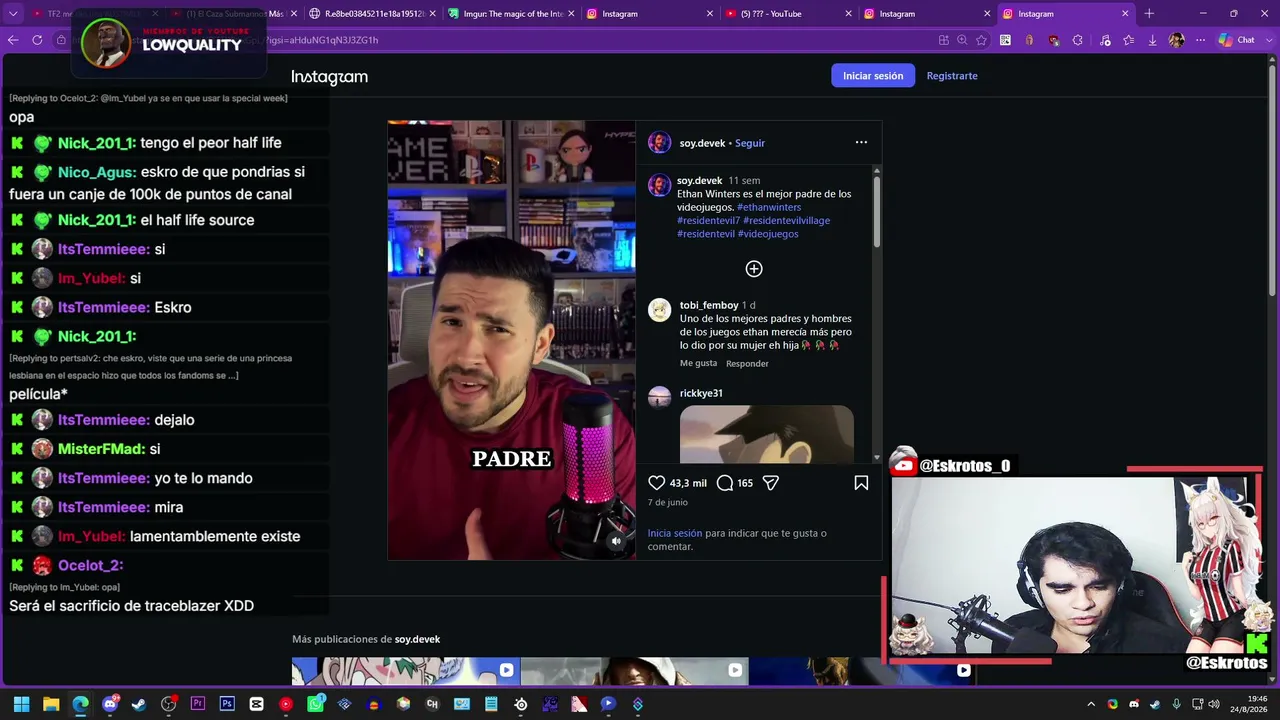This screenshot has width=1280, height=720.
Task: Share the post using the send icon
Action: pyautogui.click(x=771, y=483)
